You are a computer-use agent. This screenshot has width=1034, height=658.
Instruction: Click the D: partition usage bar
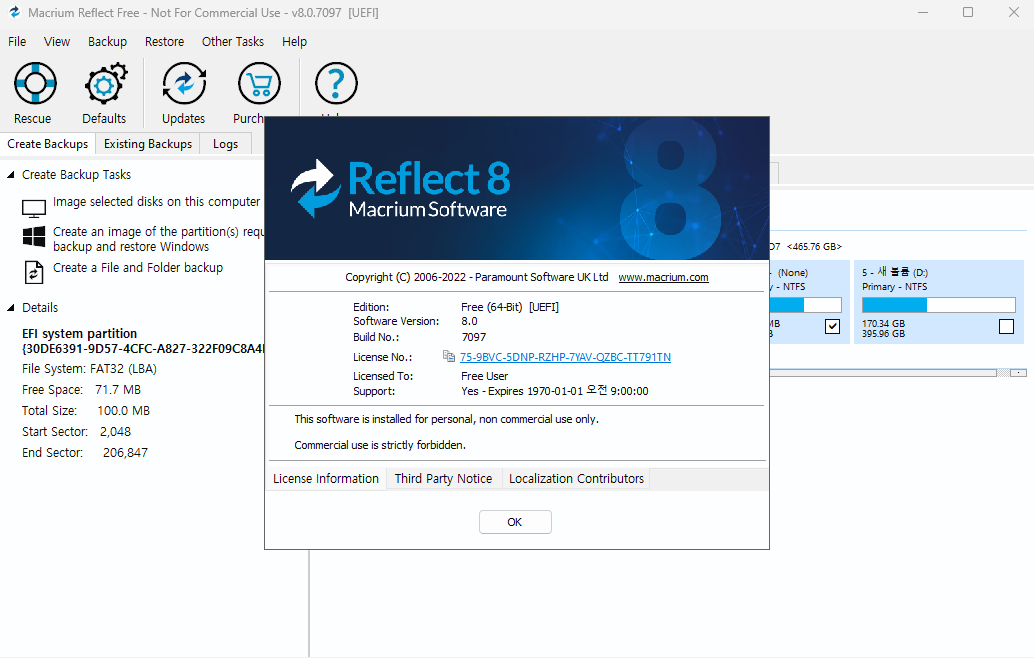[x=938, y=305]
